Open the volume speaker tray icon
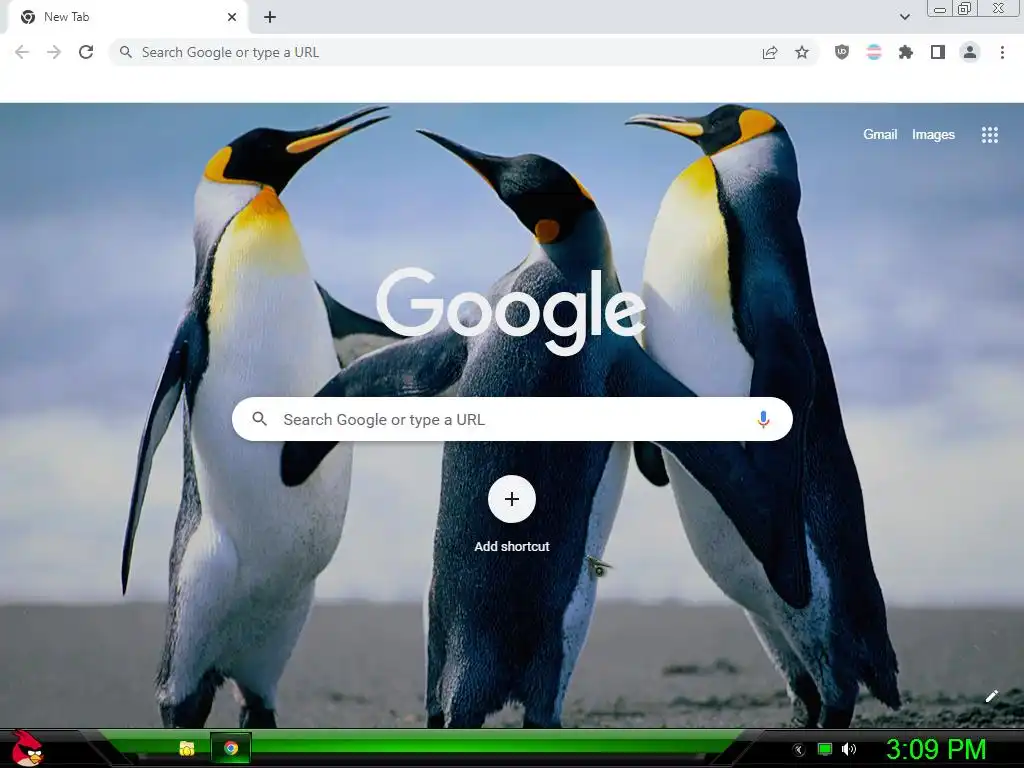The height and width of the screenshot is (768, 1024). (x=849, y=749)
